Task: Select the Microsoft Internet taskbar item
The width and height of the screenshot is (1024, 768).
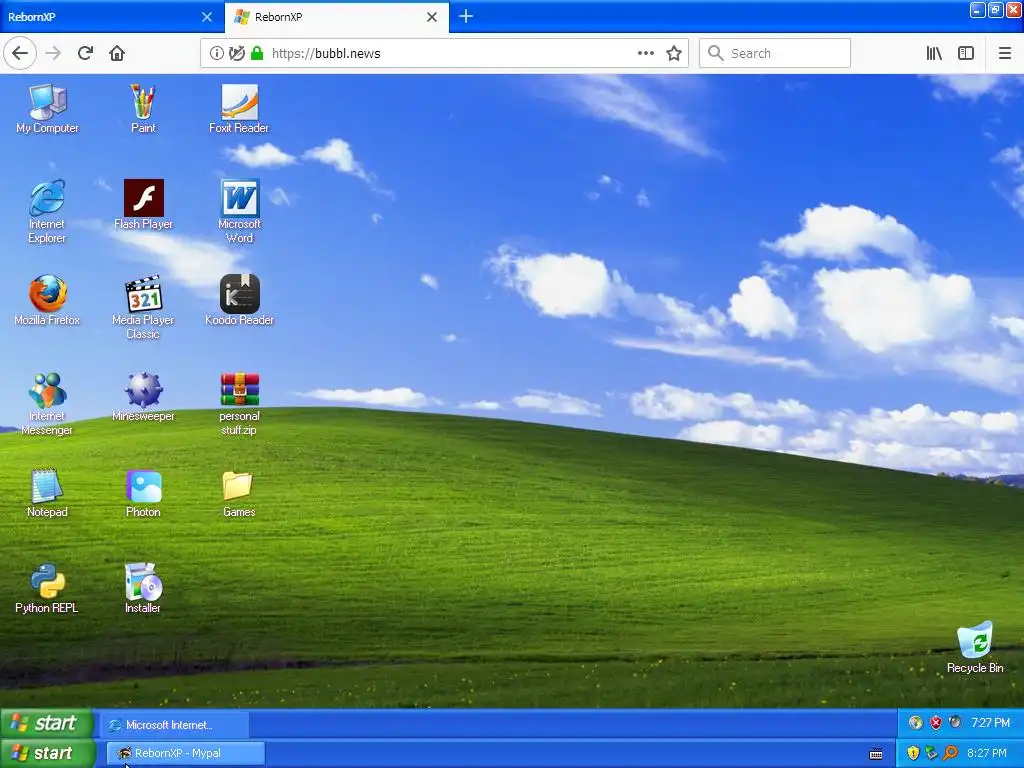Action: [x=175, y=725]
